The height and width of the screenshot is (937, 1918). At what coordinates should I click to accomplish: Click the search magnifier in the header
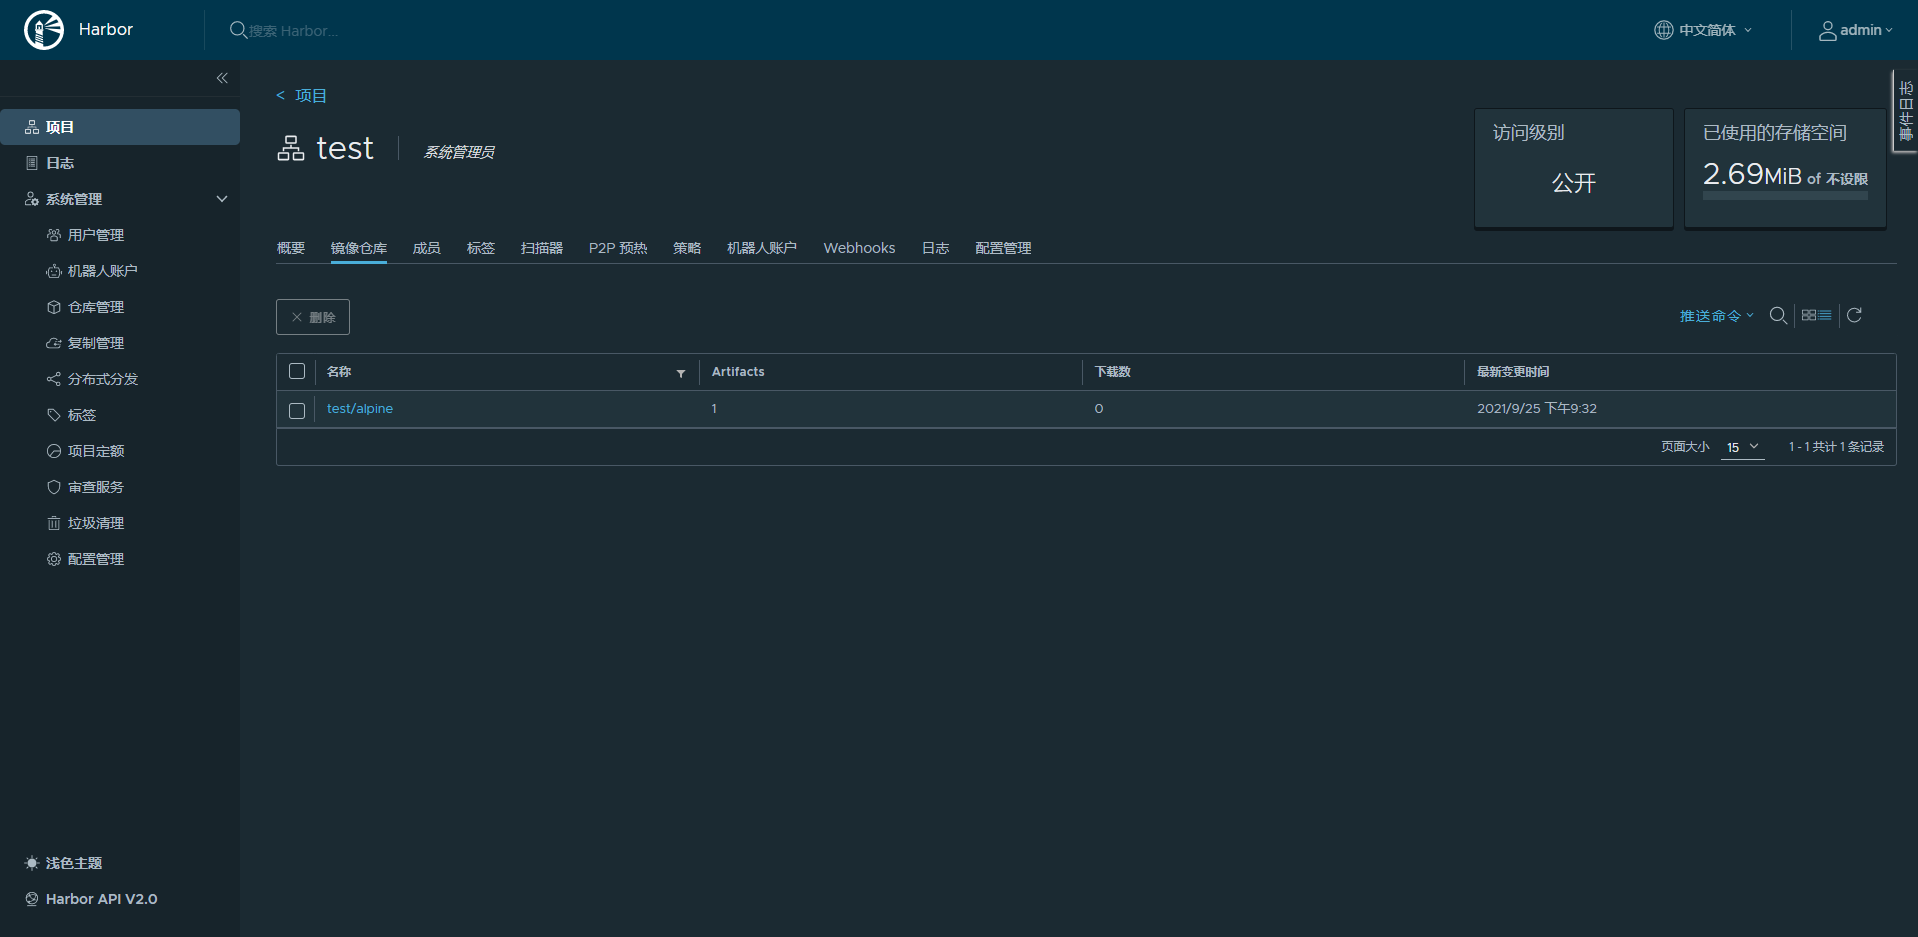(238, 30)
